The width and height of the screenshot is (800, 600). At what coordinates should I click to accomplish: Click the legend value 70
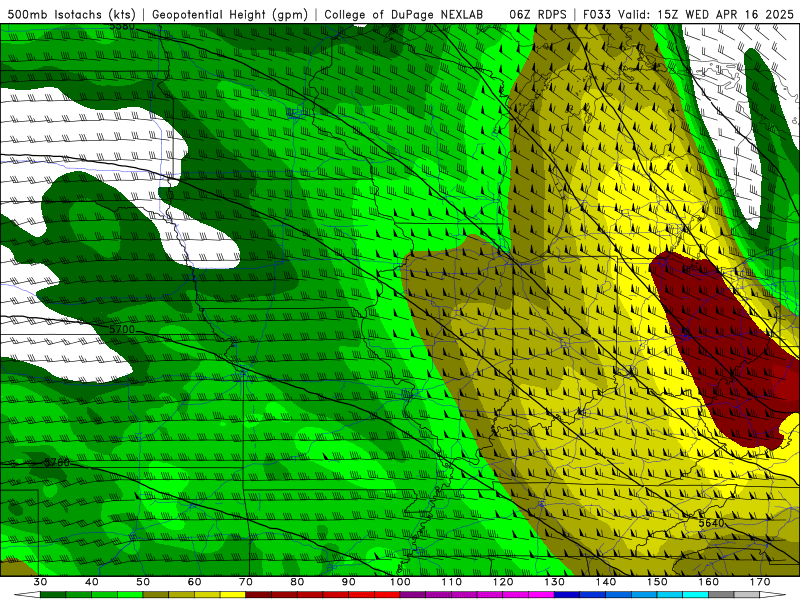pos(246,582)
